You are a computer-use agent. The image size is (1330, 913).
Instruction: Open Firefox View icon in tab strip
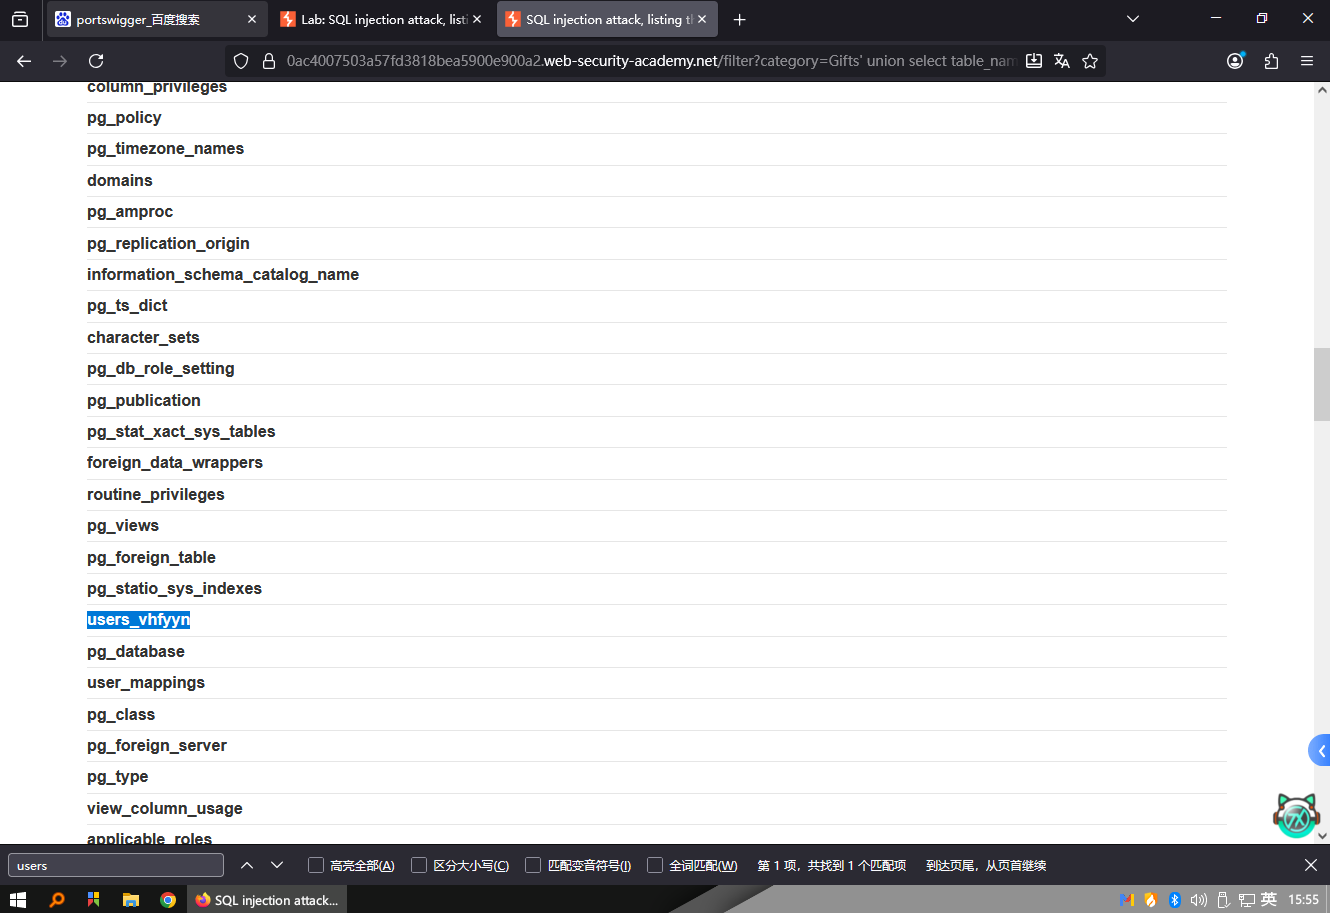coord(20,19)
